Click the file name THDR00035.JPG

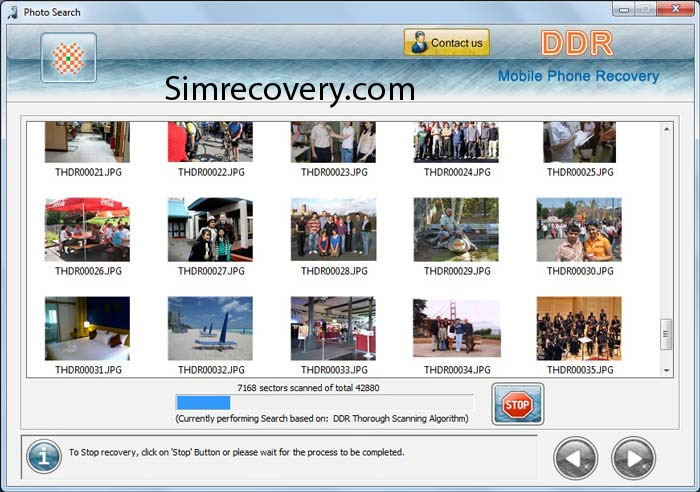coord(580,370)
